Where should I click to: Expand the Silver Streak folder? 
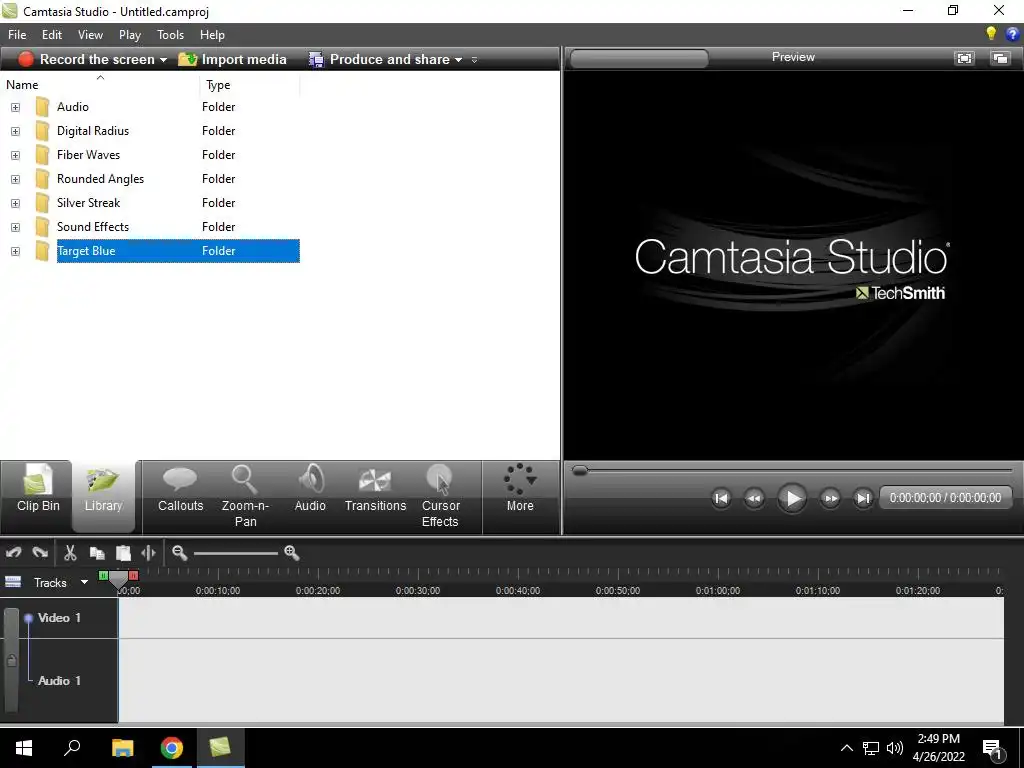click(x=15, y=203)
